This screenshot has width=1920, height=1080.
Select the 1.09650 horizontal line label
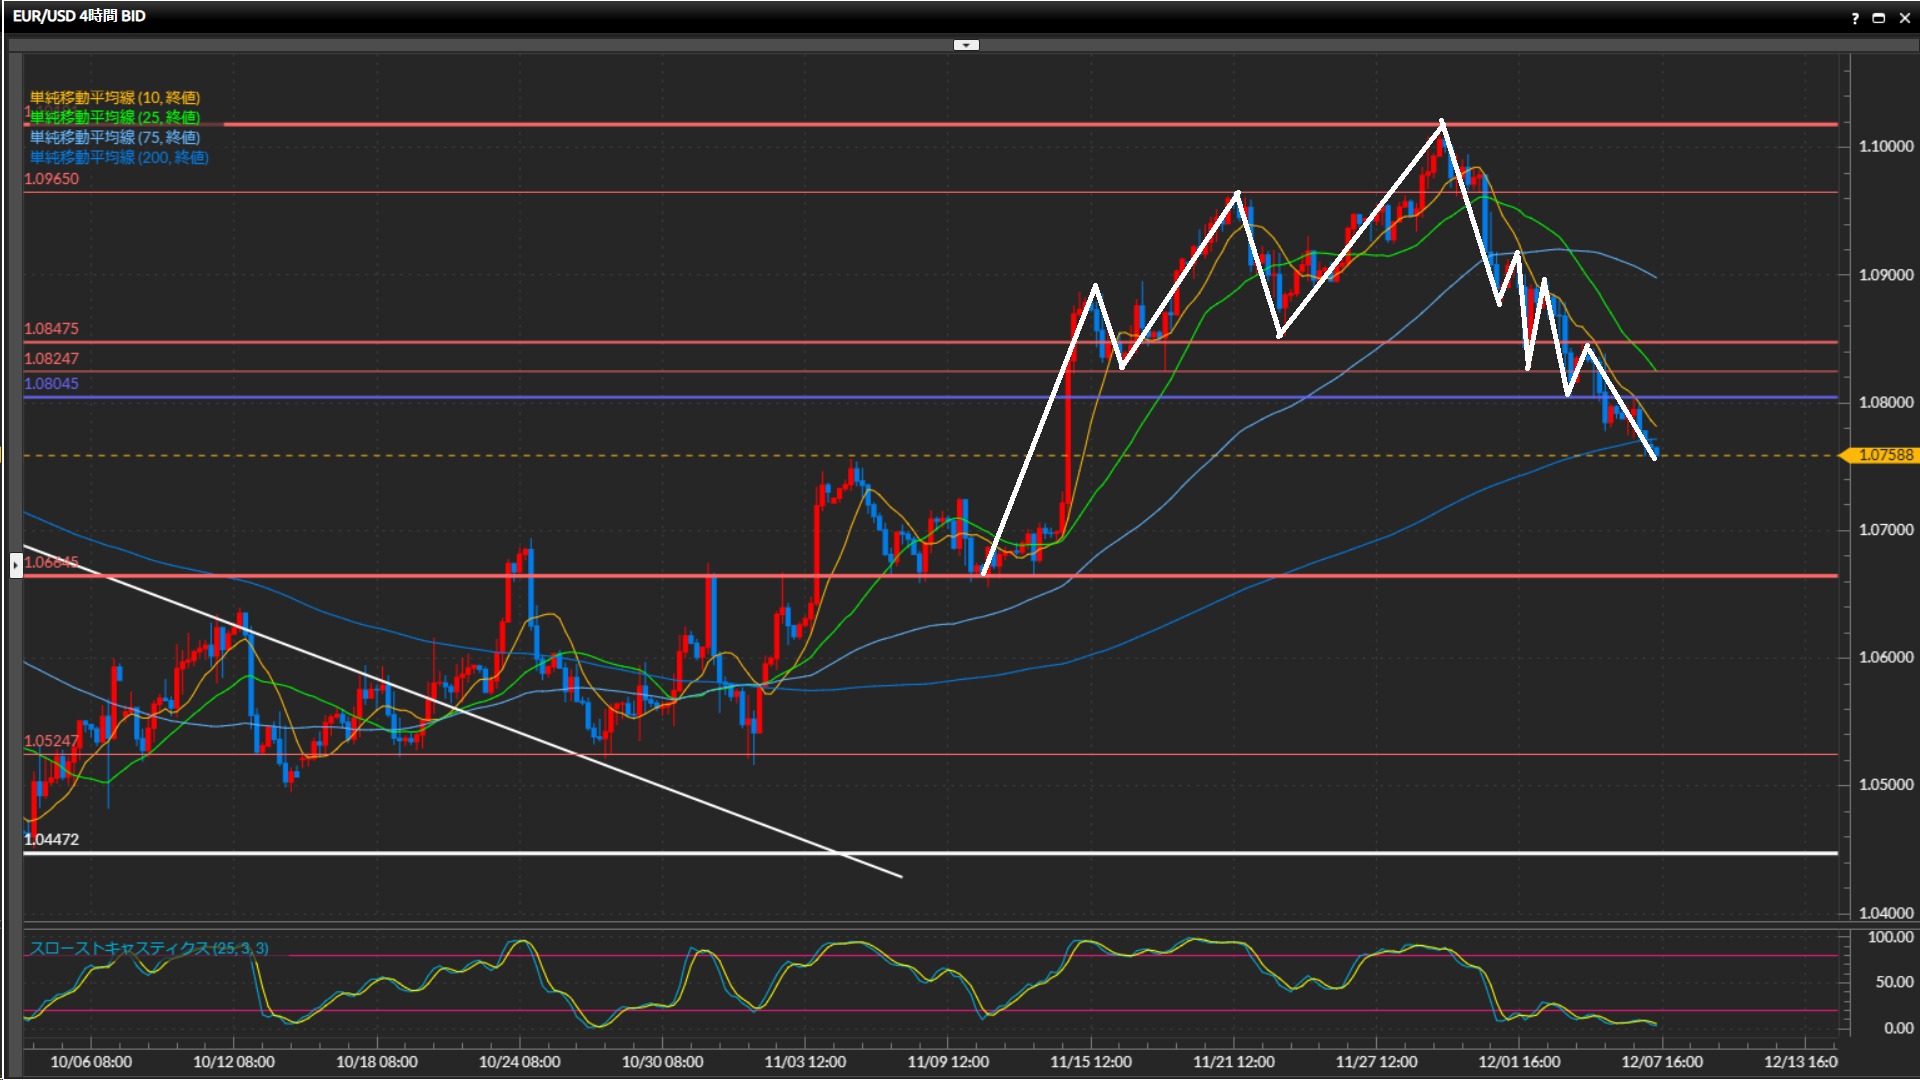click(51, 179)
